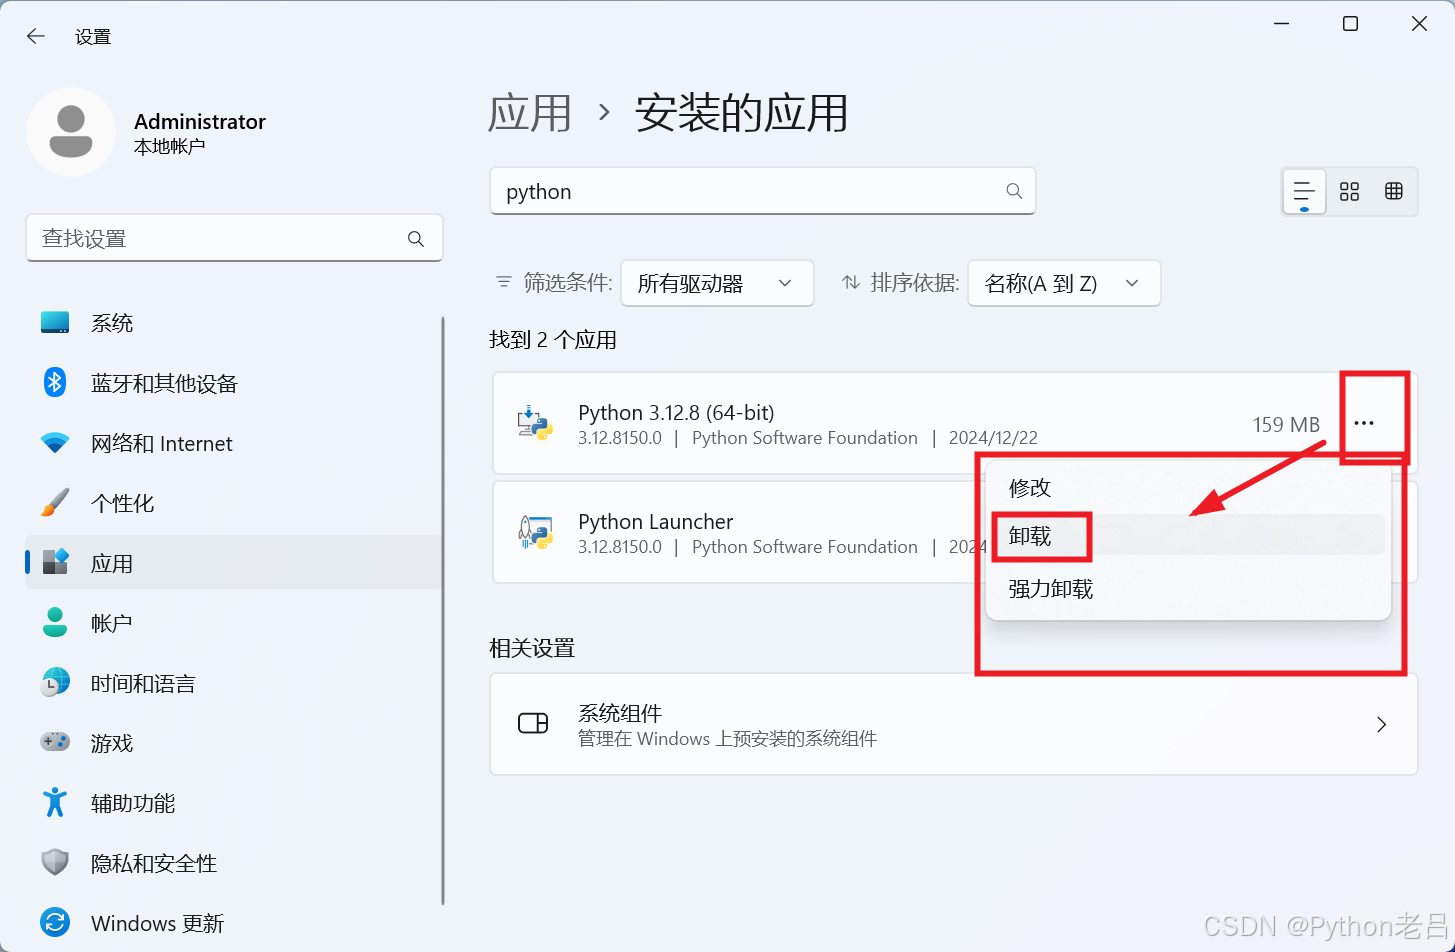This screenshot has width=1455, height=952.
Task: Click the search magnifier in 查找设置 box
Action: click(416, 239)
